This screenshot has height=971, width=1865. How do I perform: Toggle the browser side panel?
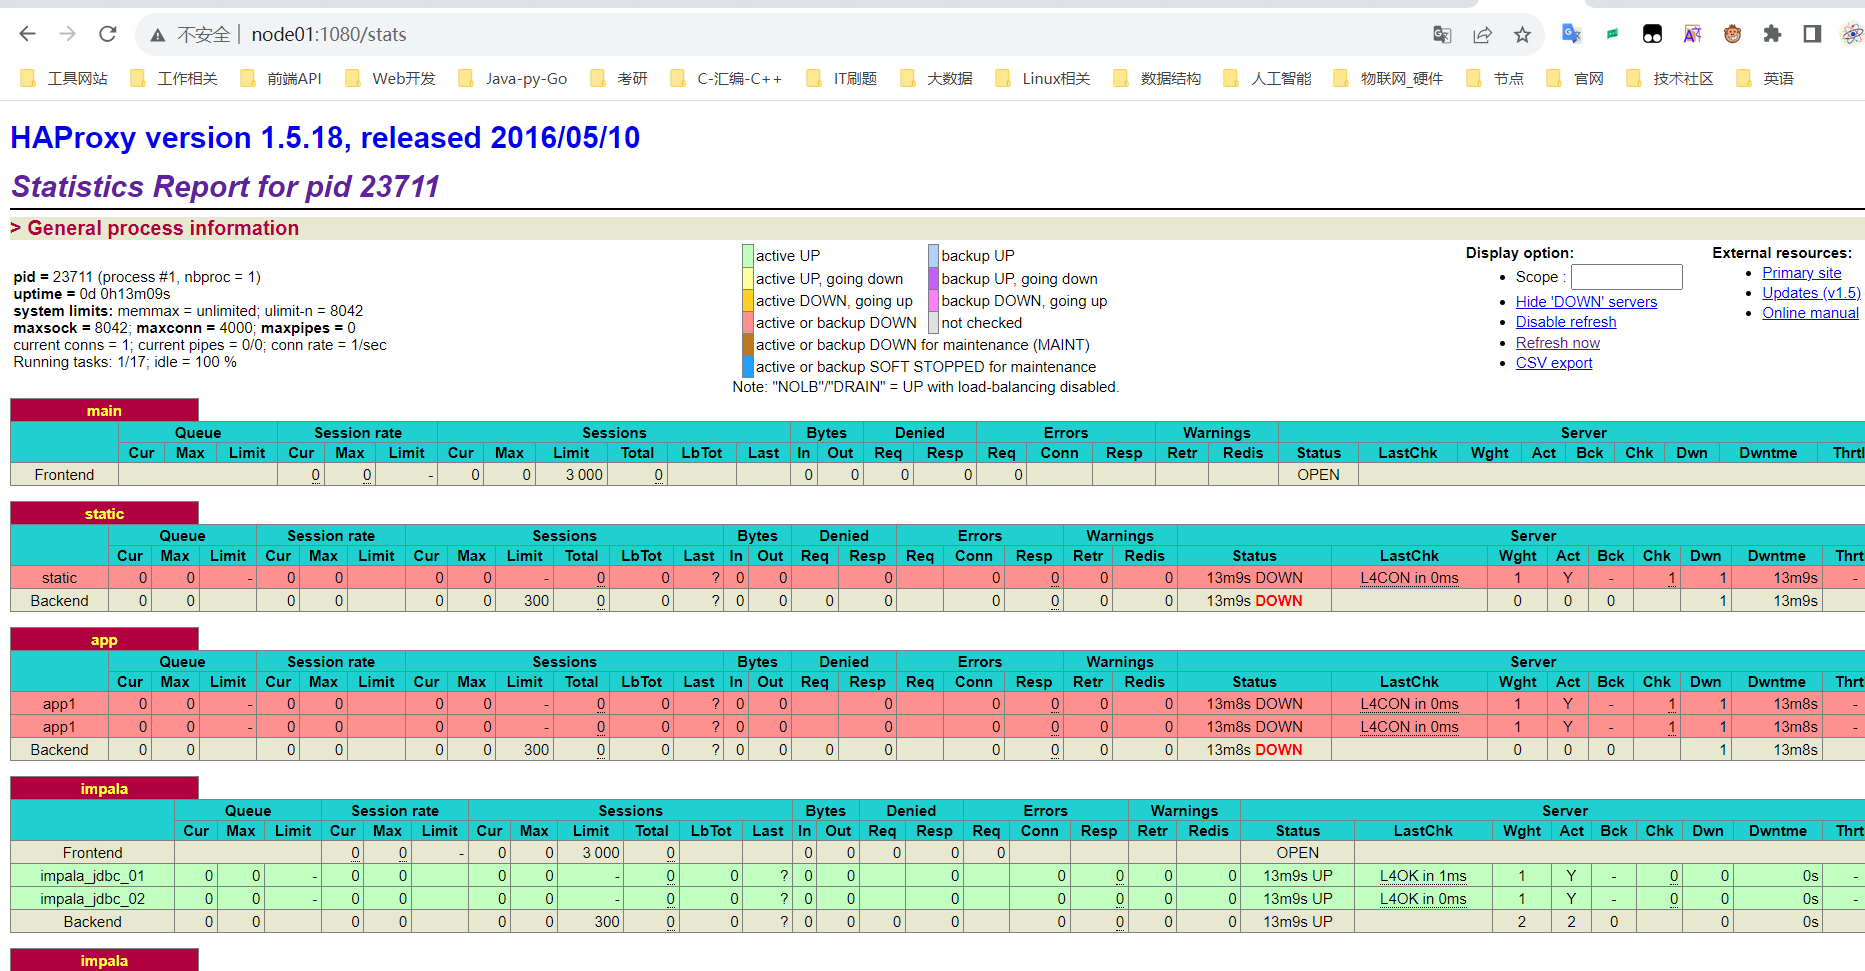[x=1812, y=34]
